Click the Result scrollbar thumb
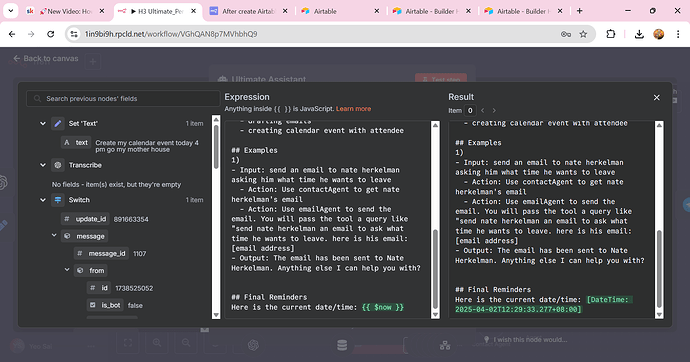Image resolution: width=690 pixels, height=362 pixels. pos(659,269)
